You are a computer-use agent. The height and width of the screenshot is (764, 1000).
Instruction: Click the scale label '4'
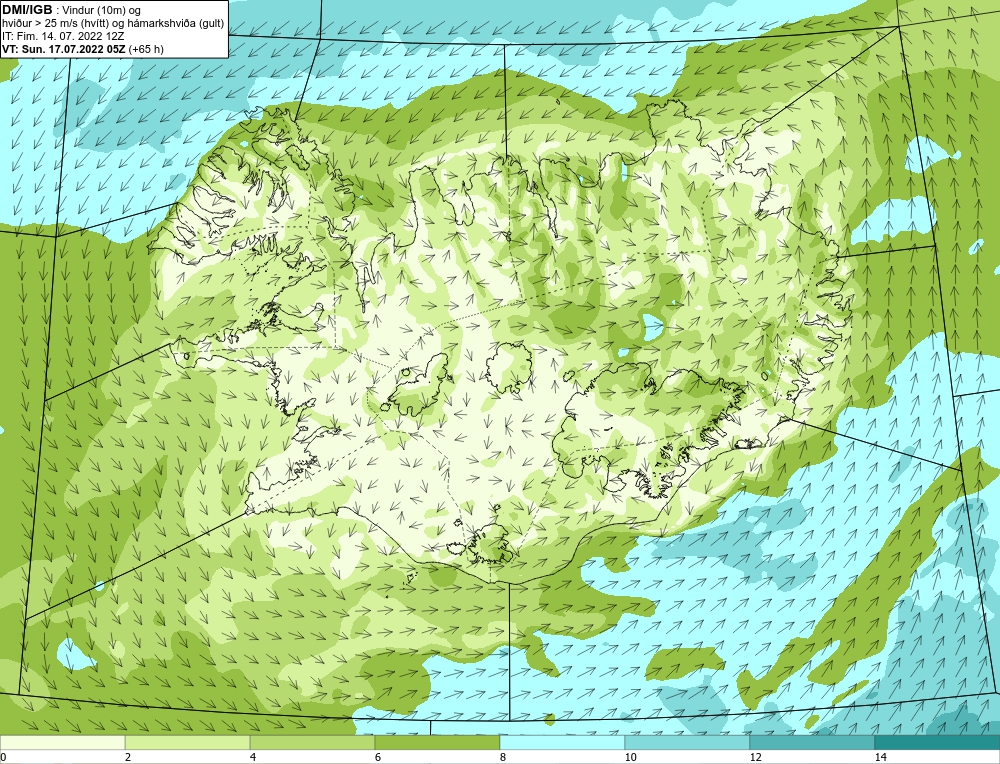tap(253, 757)
